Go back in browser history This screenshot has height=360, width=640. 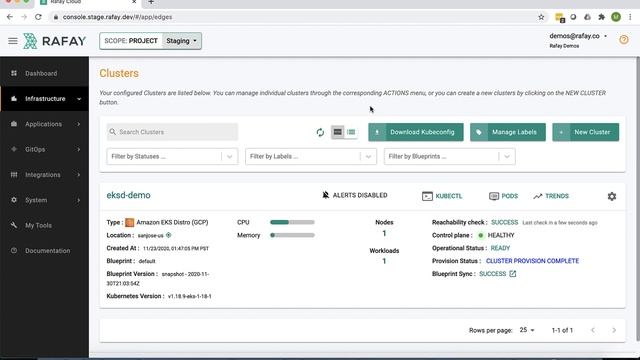pyautogui.click(x=10, y=17)
